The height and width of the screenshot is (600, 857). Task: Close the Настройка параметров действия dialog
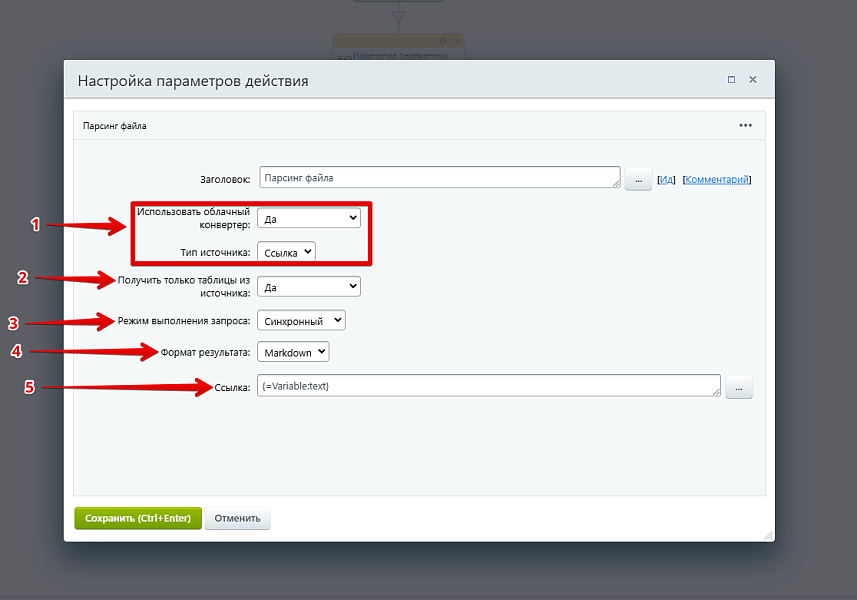(x=753, y=80)
